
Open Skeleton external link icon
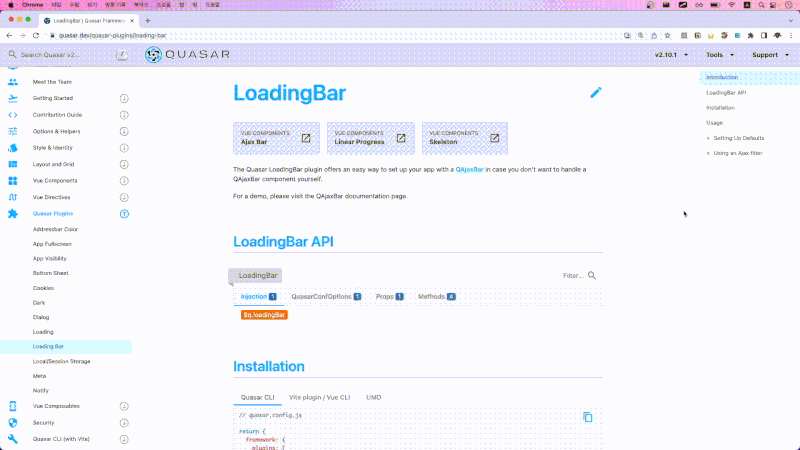point(494,138)
